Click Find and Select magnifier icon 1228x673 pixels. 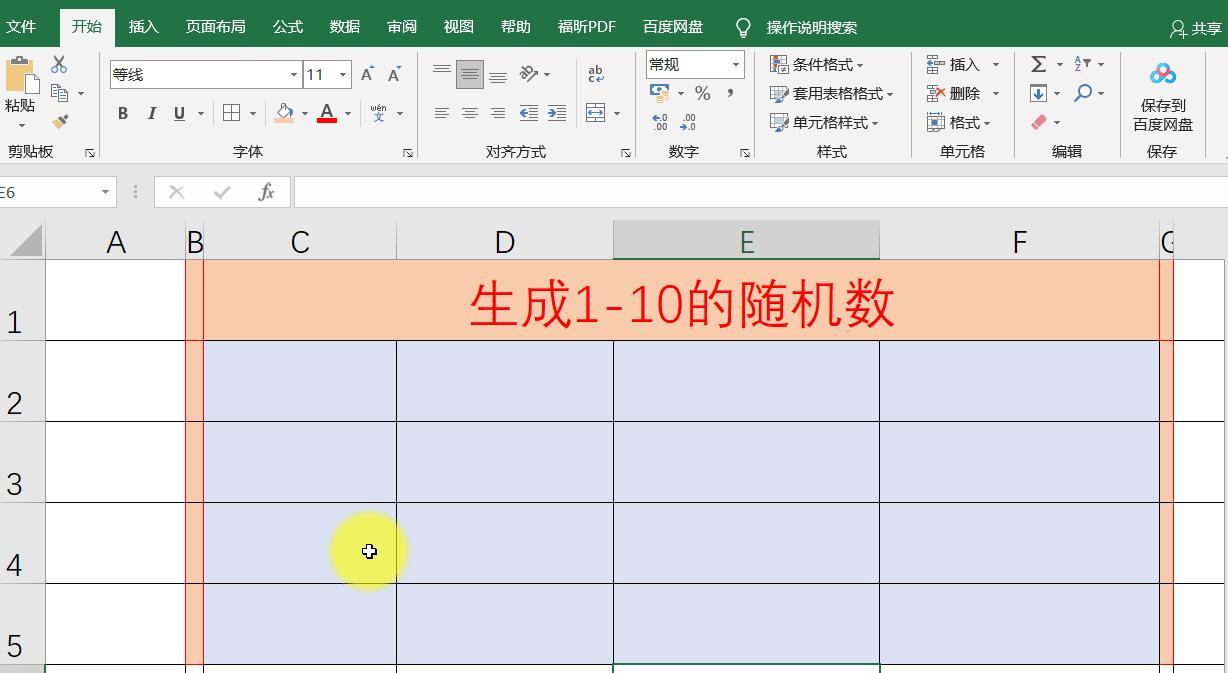pos(1083,93)
